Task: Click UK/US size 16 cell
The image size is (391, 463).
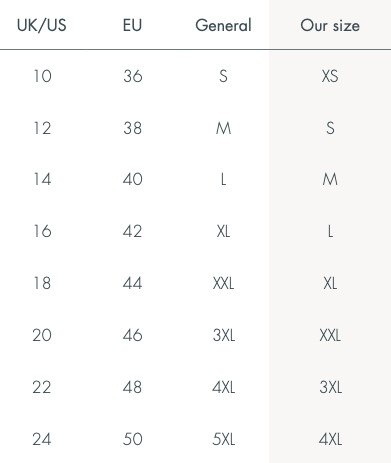Action: [x=42, y=231]
